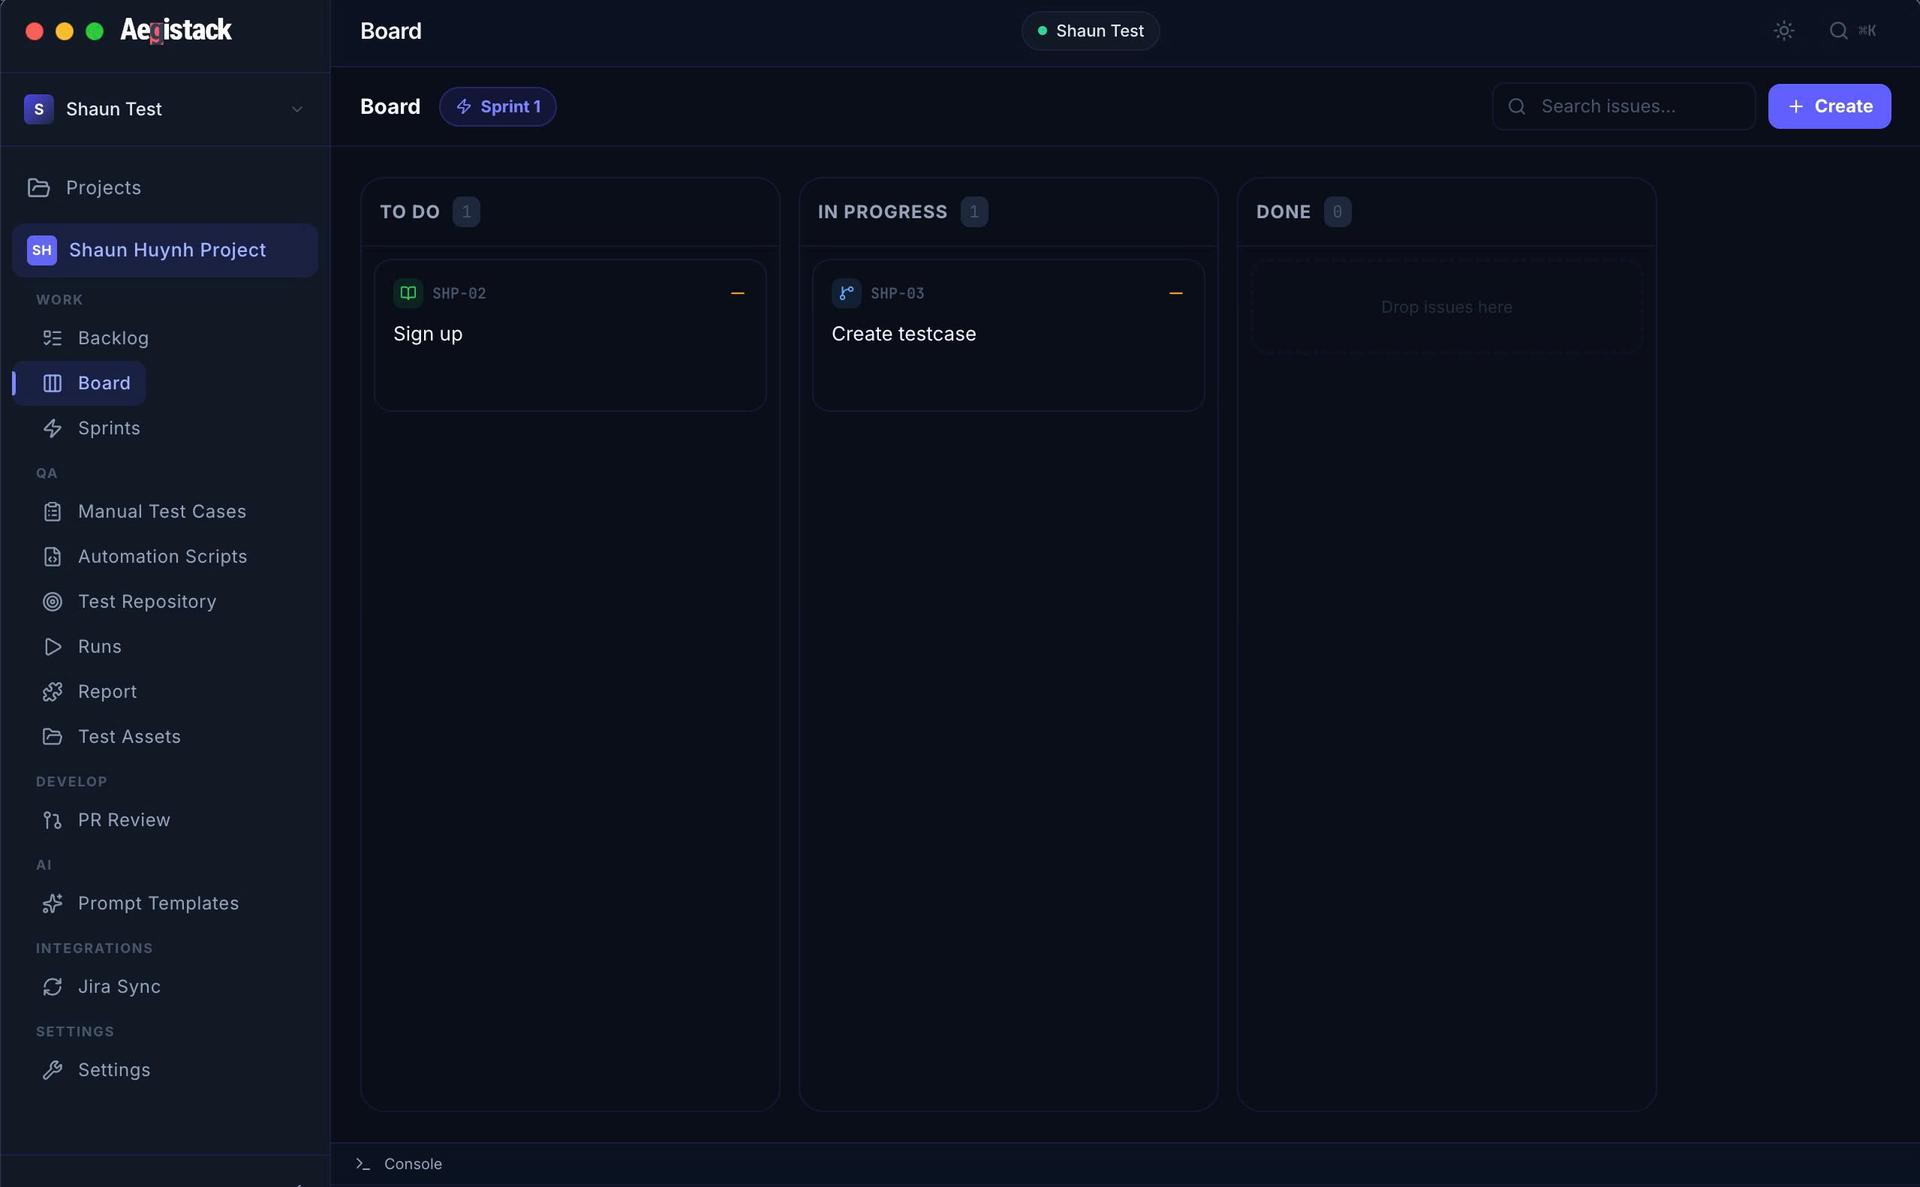Click the DONE column count badge
Viewport: 1920px width, 1187px height.
tap(1337, 212)
